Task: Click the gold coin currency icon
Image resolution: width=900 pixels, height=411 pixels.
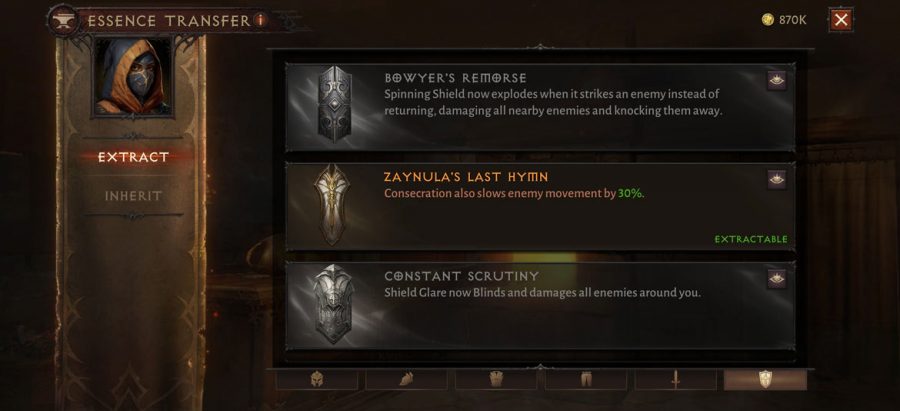Action: (767, 20)
